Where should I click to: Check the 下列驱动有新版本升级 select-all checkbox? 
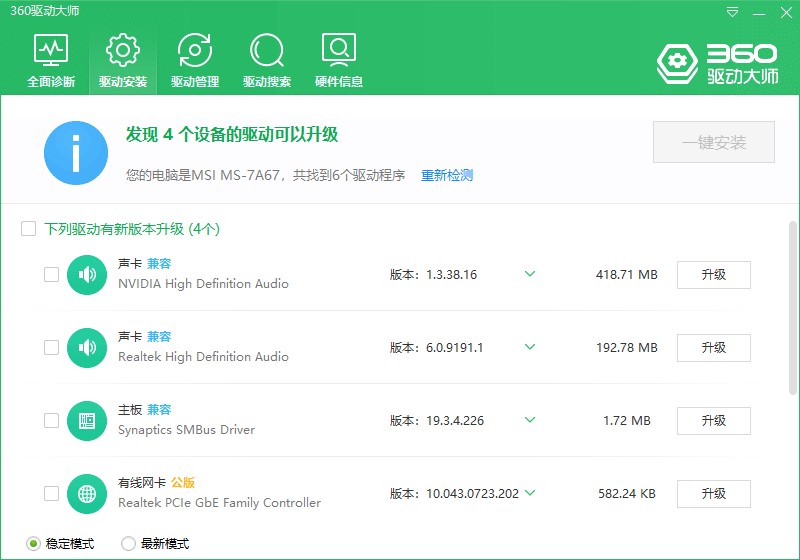point(29,228)
